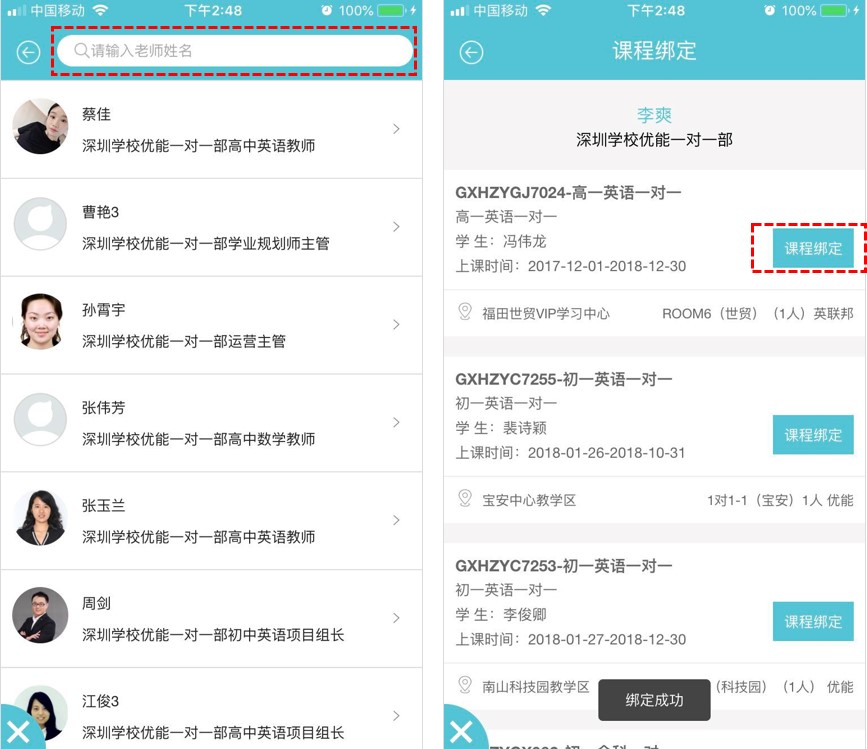The image size is (867, 749).
Task: Open 蔡佳's avatar photo
Action: [x=40, y=127]
